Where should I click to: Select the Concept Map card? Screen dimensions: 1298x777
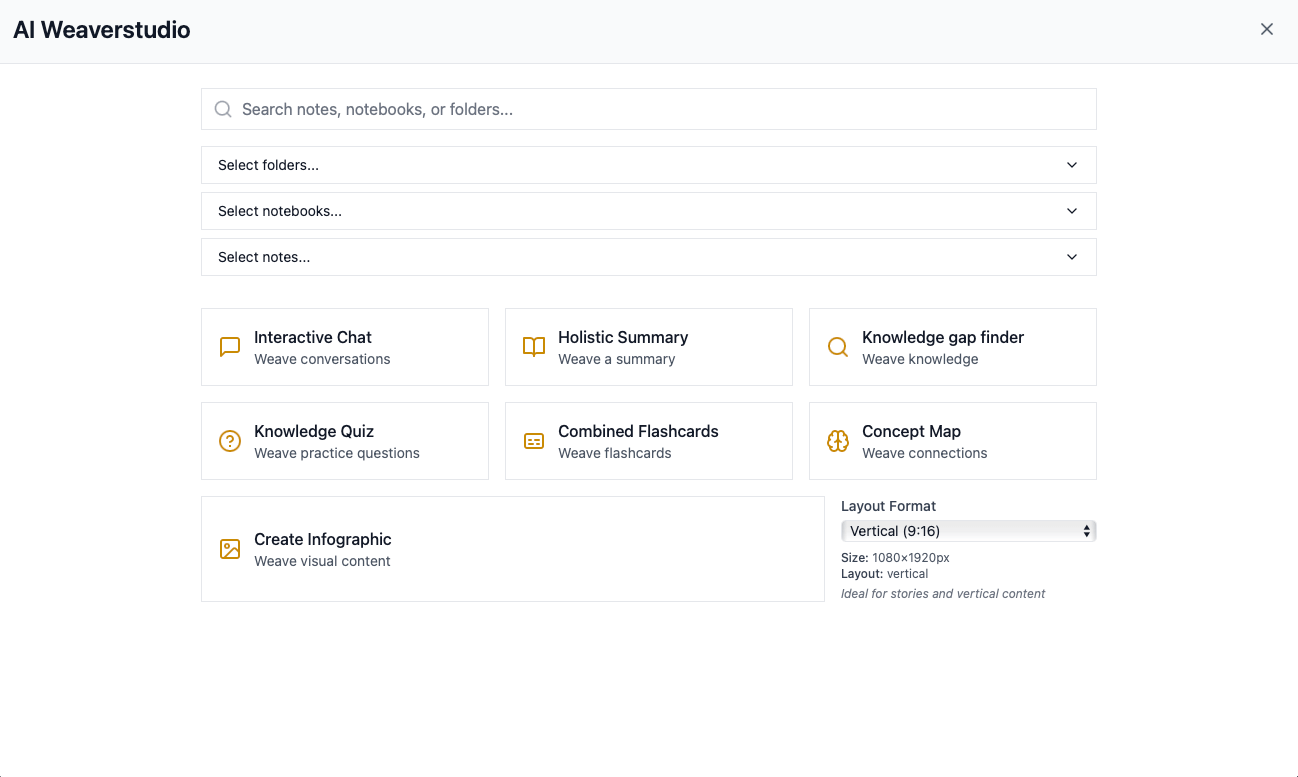point(952,440)
